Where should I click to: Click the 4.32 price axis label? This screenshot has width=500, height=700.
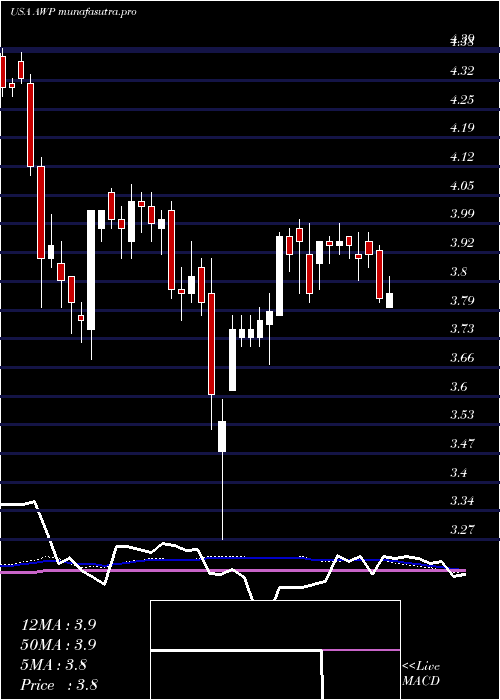point(462,71)
